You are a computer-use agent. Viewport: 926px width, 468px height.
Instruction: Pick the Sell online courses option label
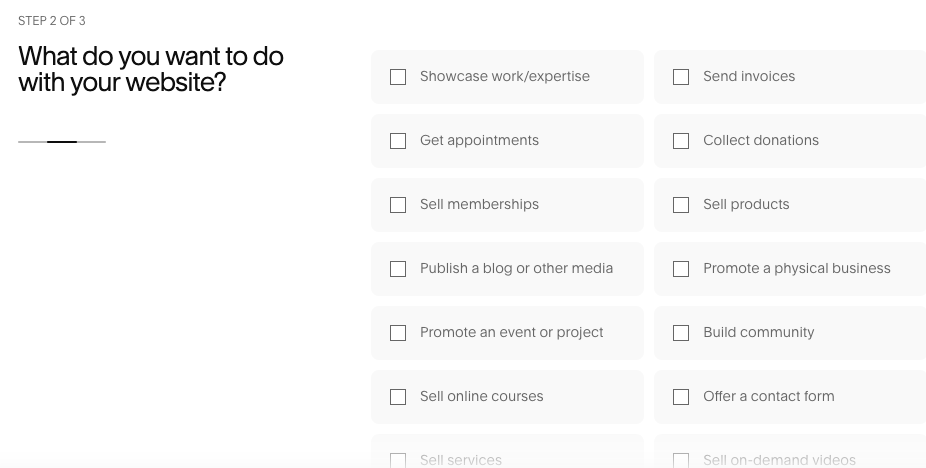pyautogui.click(x=482, y=397)
